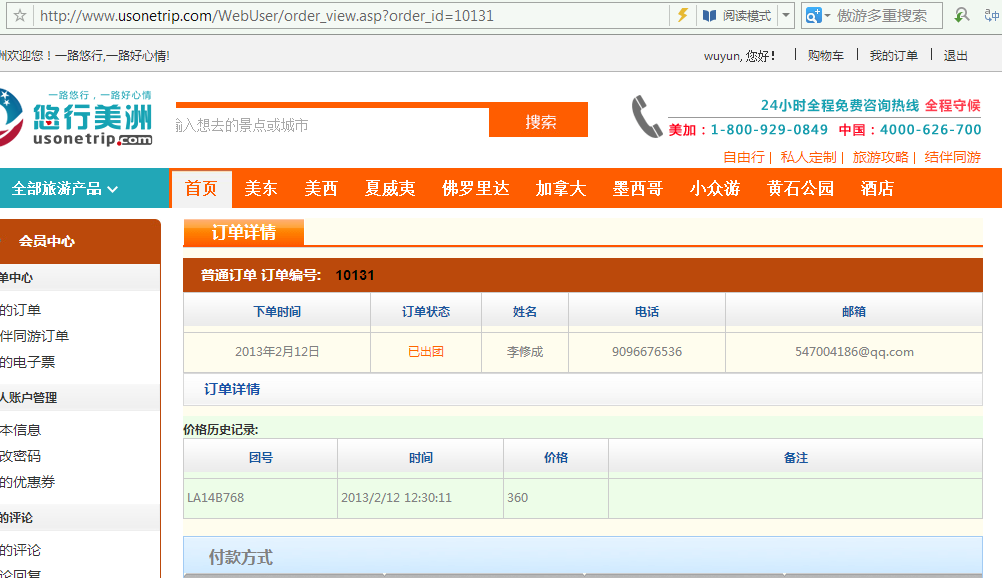Select the 美东 navigation tab
The image size is (1002, 578).
[x=261, y=189]
